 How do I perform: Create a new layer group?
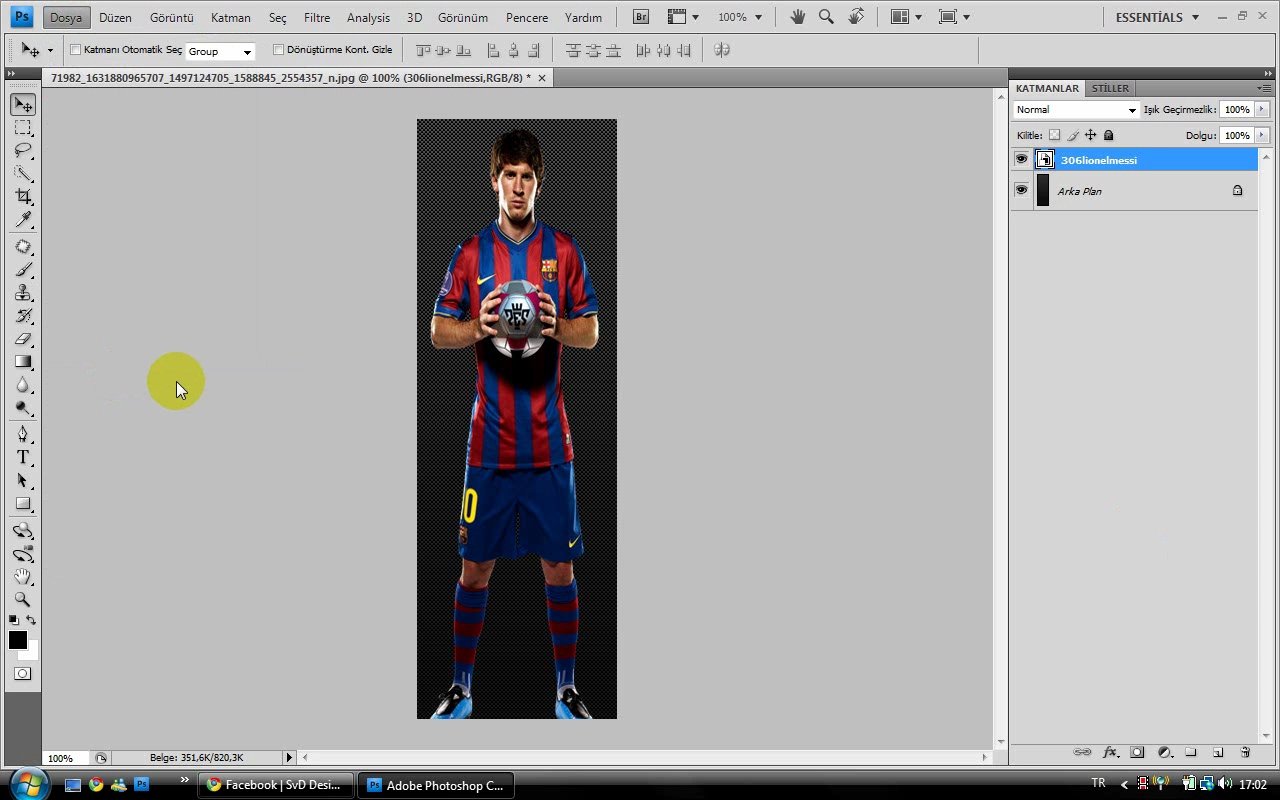click(x=1191, y=752)
